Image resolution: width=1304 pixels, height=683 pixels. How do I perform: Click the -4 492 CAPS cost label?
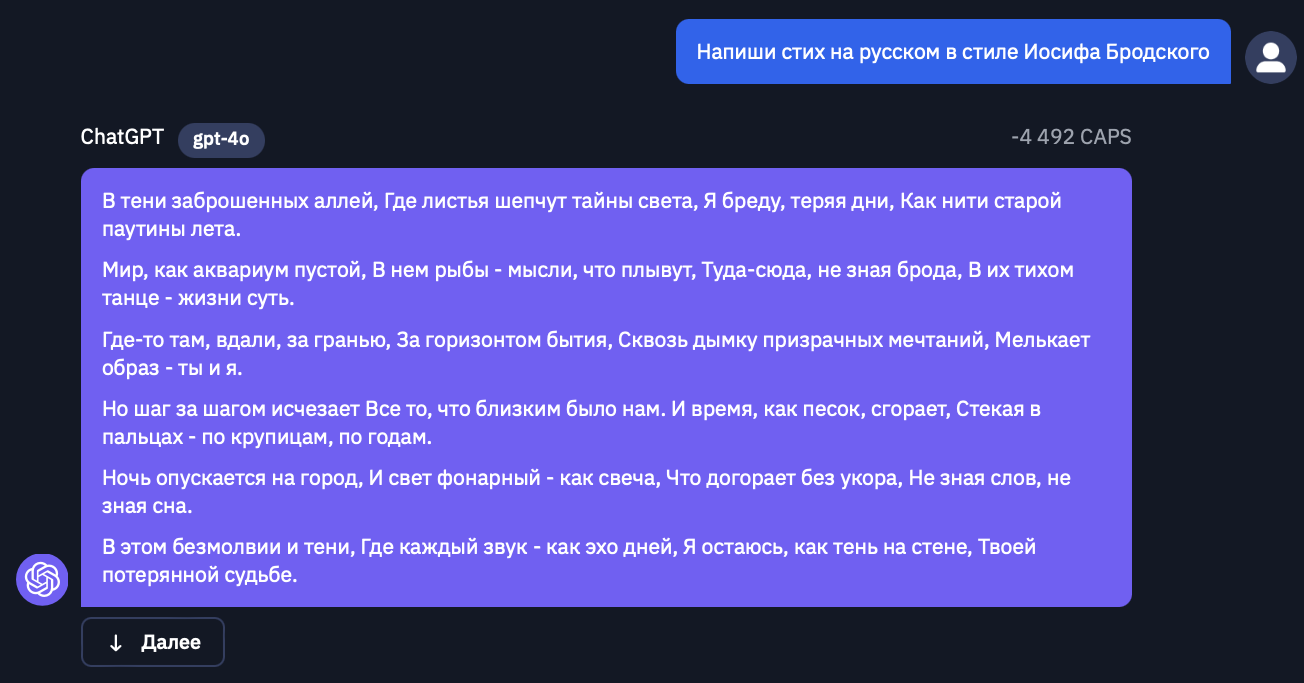tap(1071, 138)
